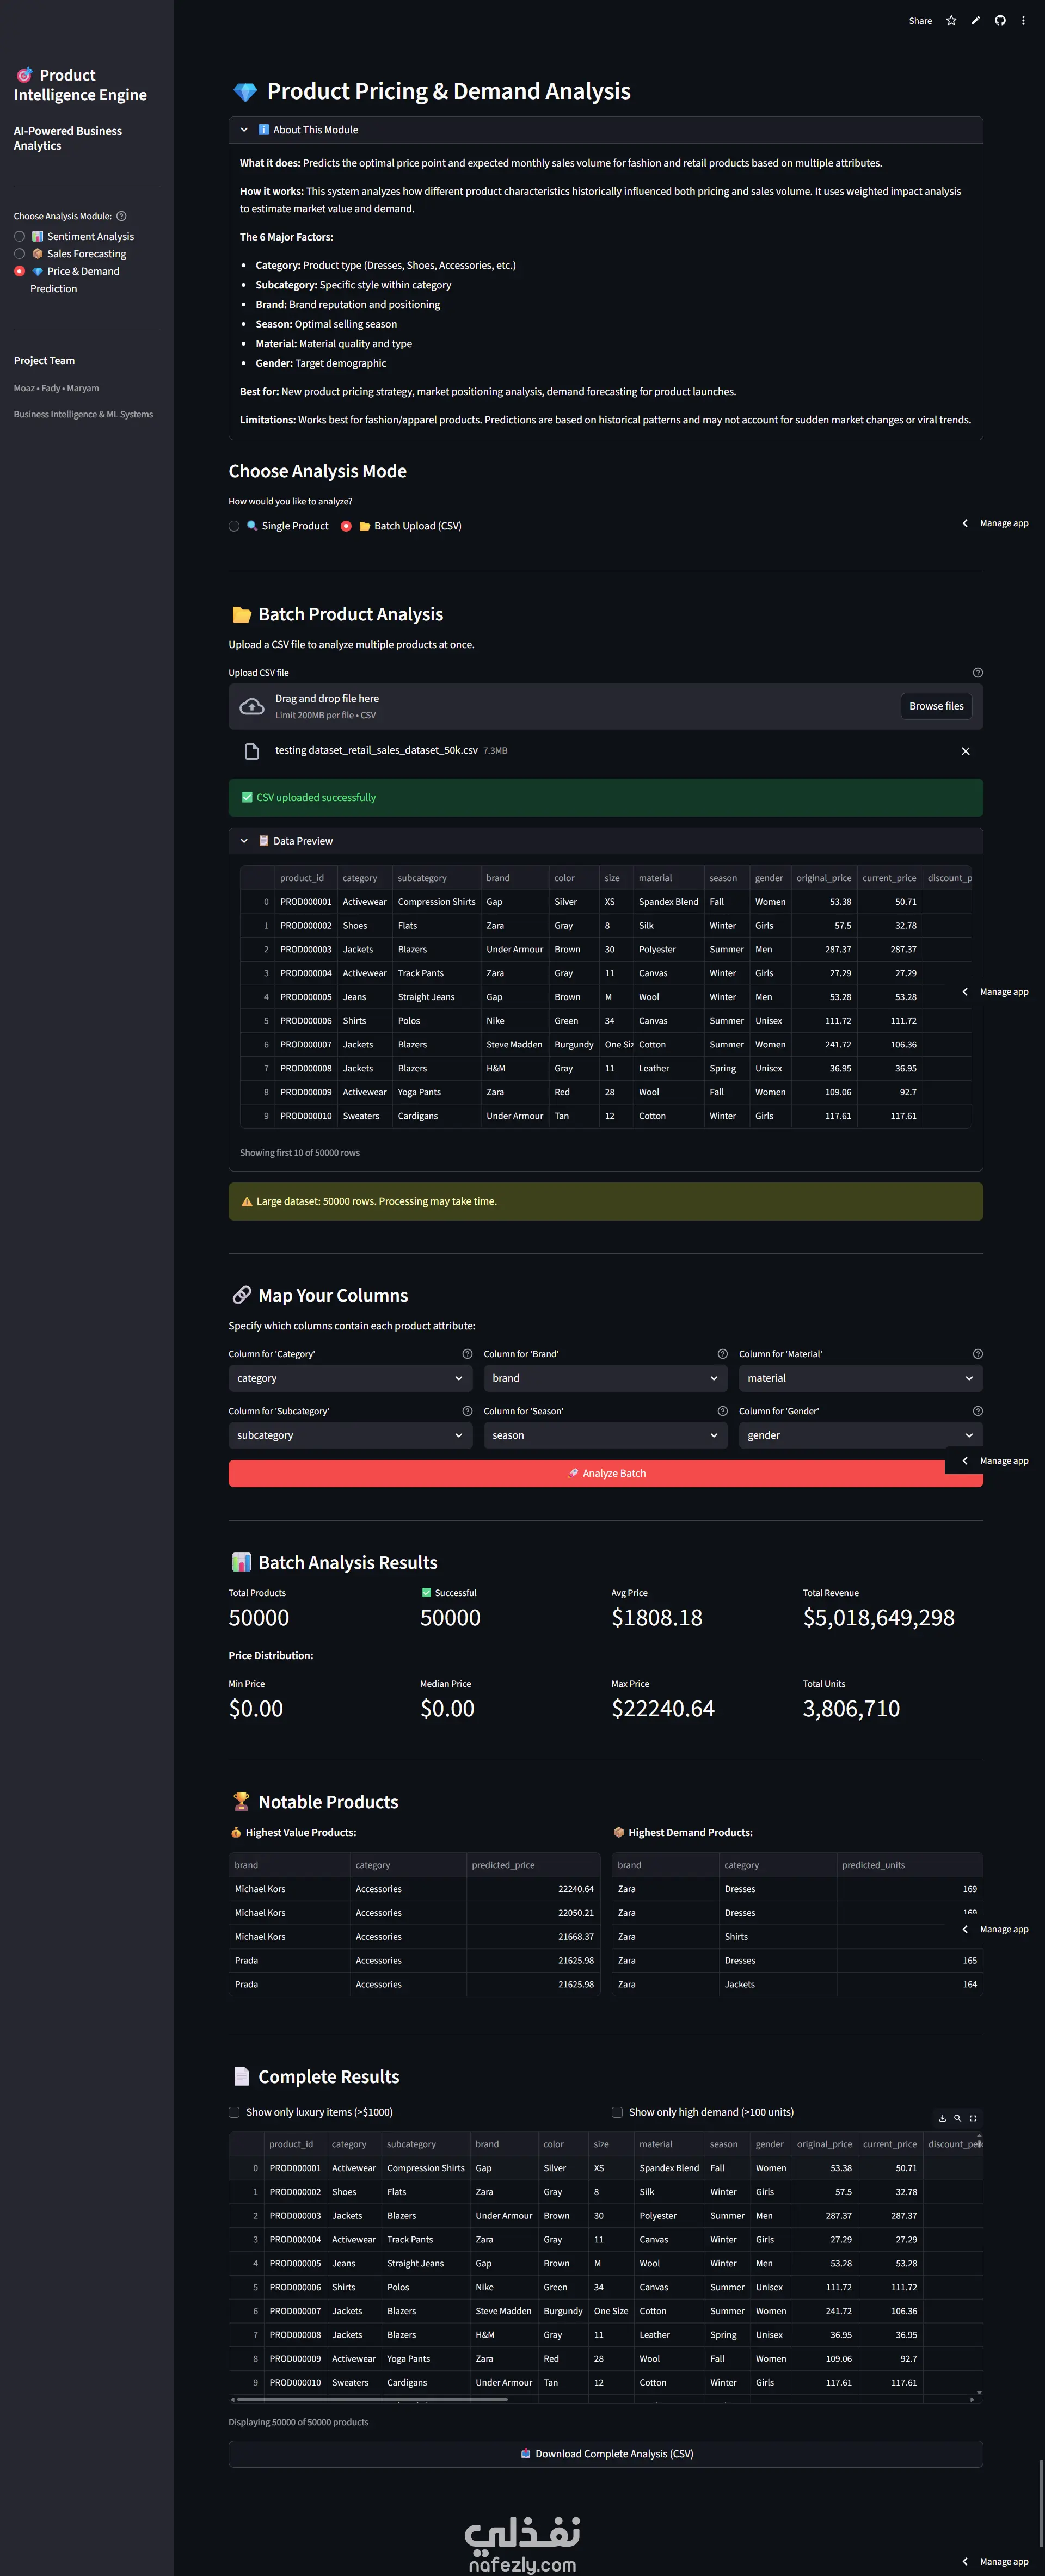Viewport: 1045px width, 2576px height.
Task: Select Sentiment Analysis module radio
Action: pyautogui.click(x=19, y=237)
